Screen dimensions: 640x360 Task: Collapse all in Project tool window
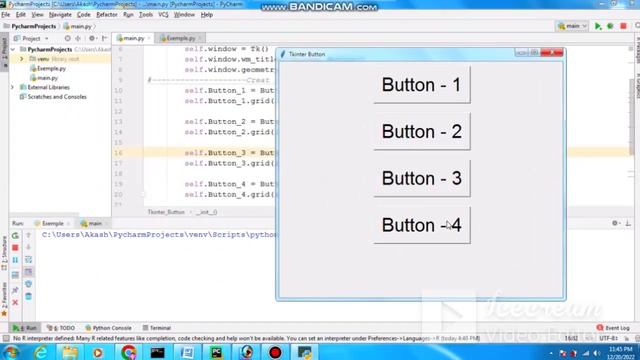(x=78, y=38)
